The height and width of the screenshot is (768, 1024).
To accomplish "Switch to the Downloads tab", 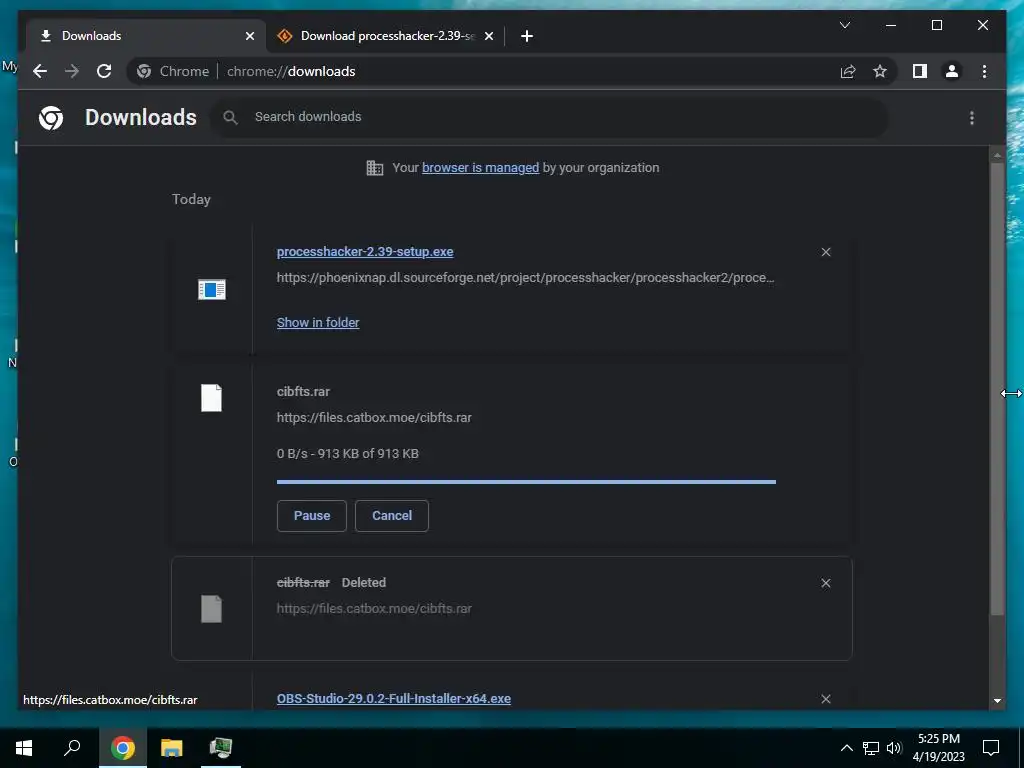I will click(146, 36).
